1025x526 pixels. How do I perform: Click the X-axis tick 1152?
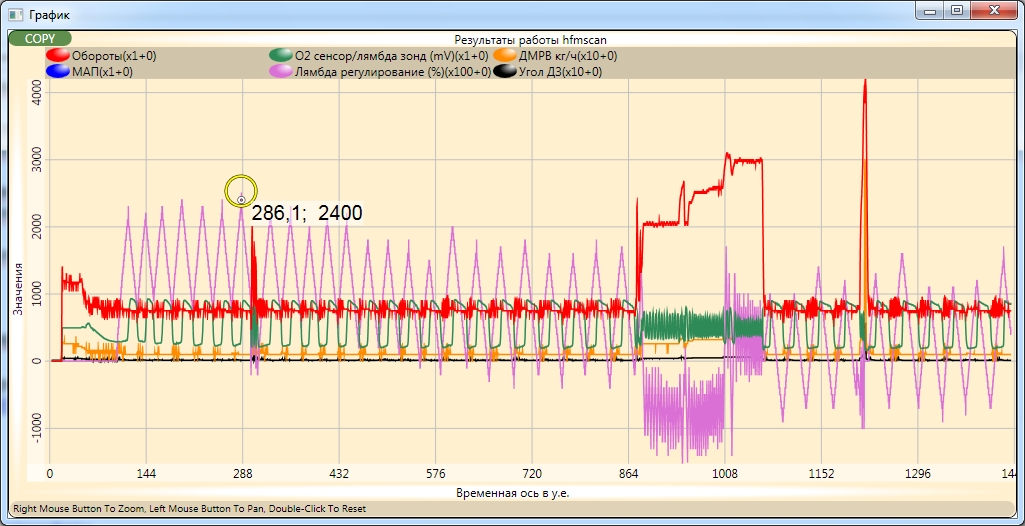point(822,474)
